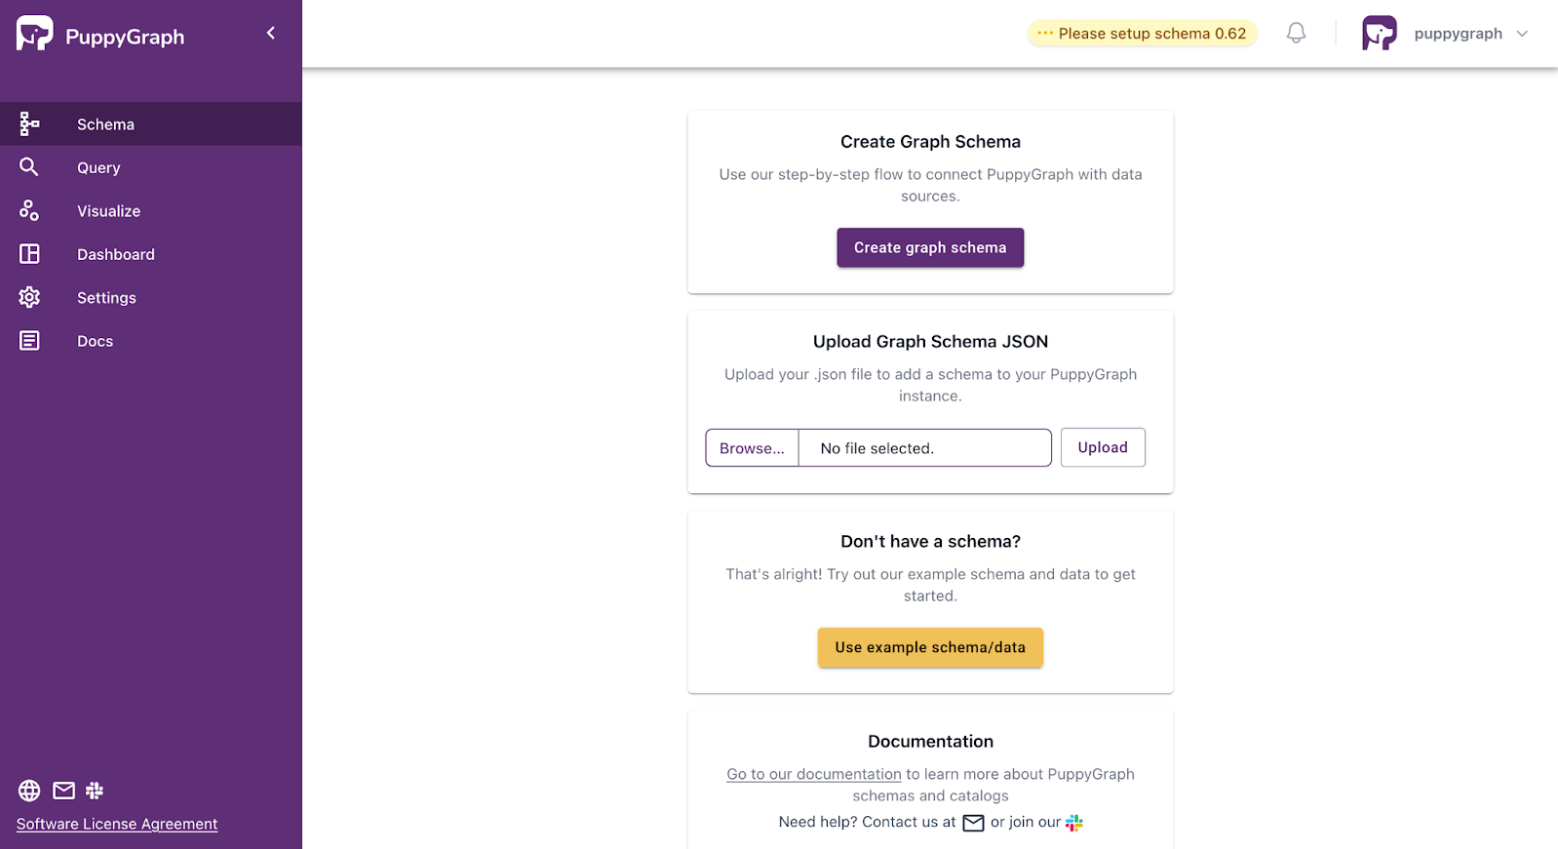Open the Go to our documentation link
The image size is (1558, 849).
(x=813, y=773)
